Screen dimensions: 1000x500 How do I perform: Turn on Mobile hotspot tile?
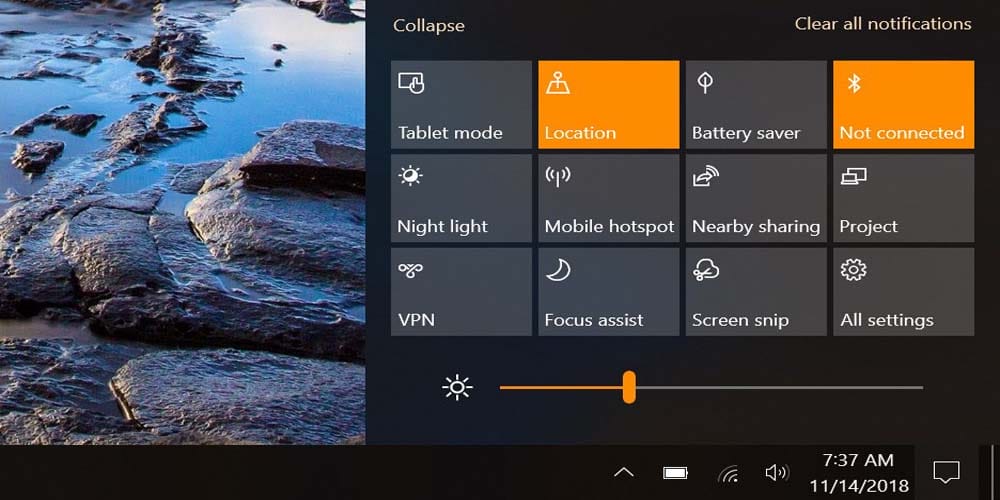pos(608,198)
